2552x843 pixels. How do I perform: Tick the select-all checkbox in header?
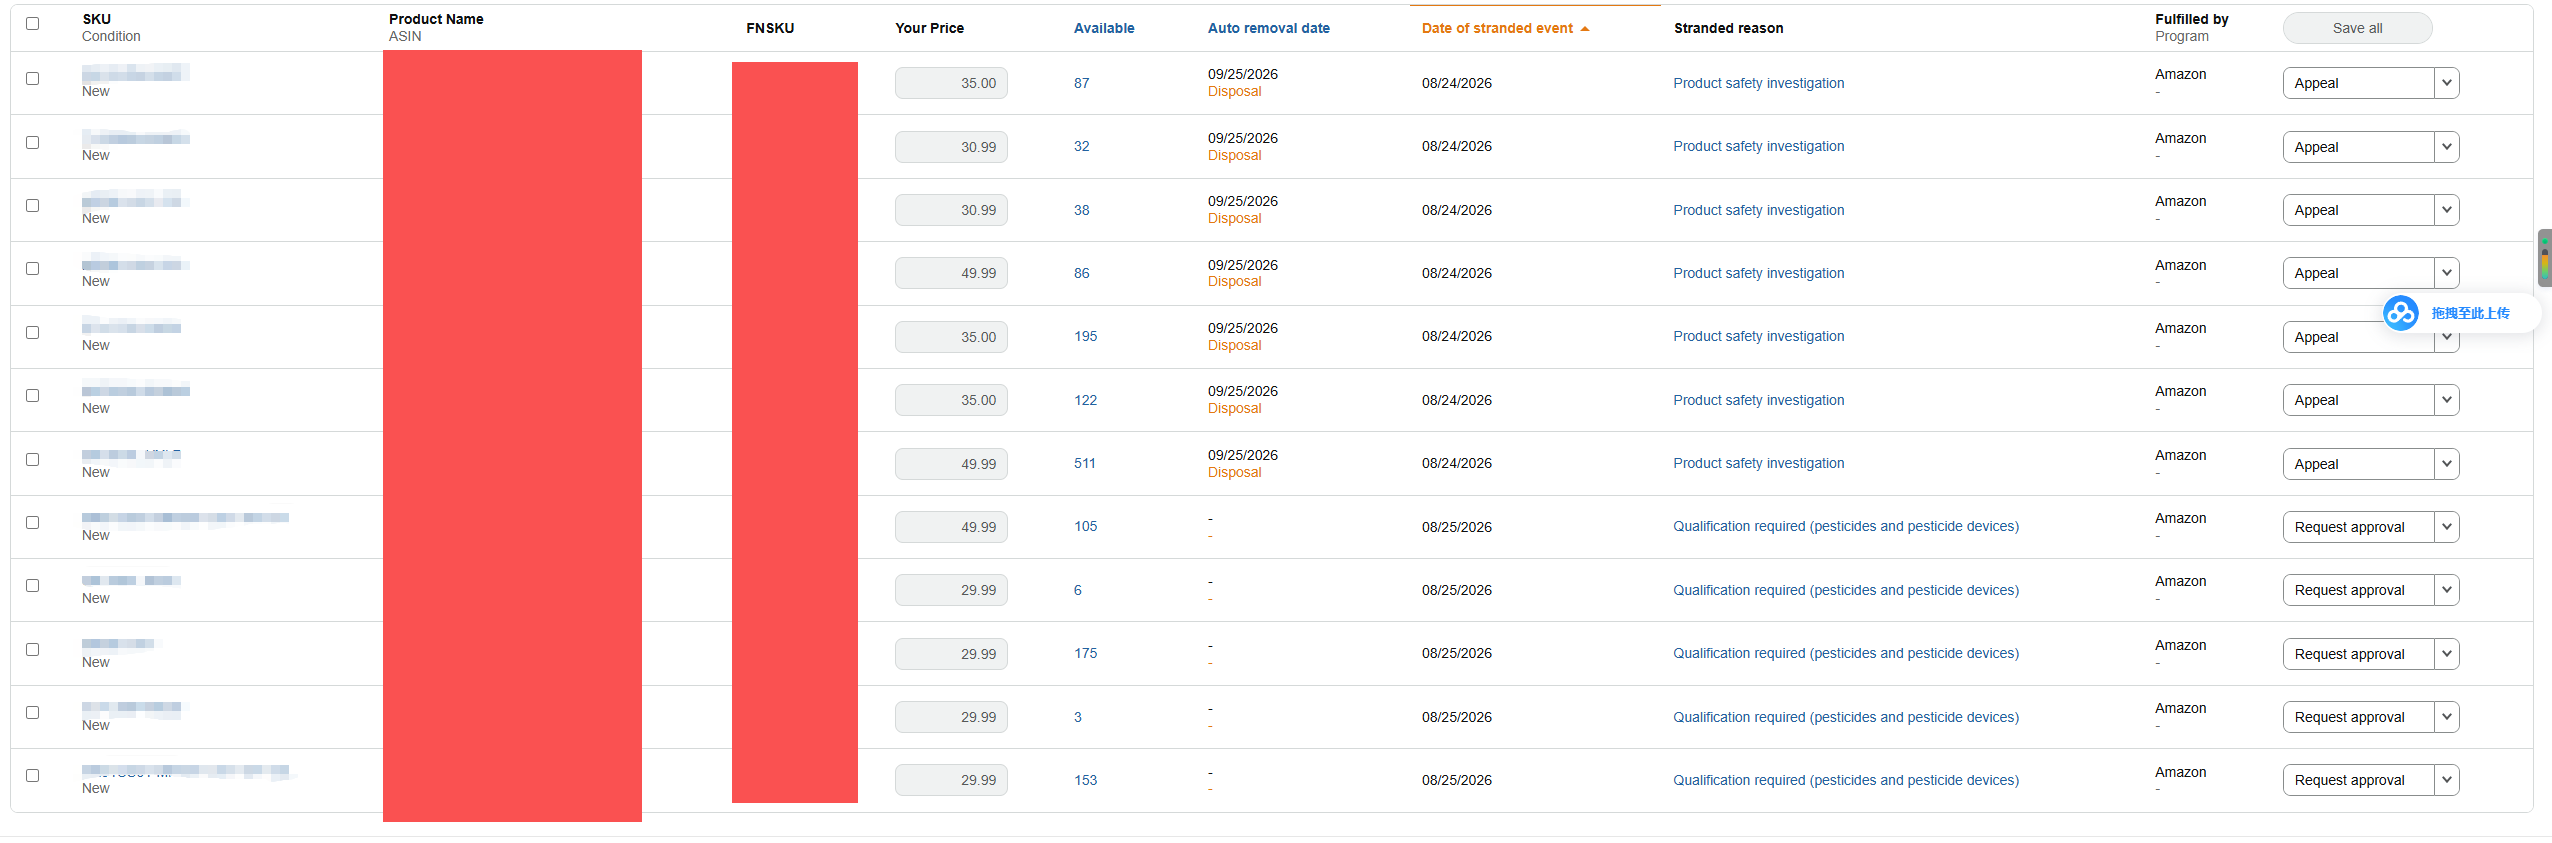click(x=32, y=23)
